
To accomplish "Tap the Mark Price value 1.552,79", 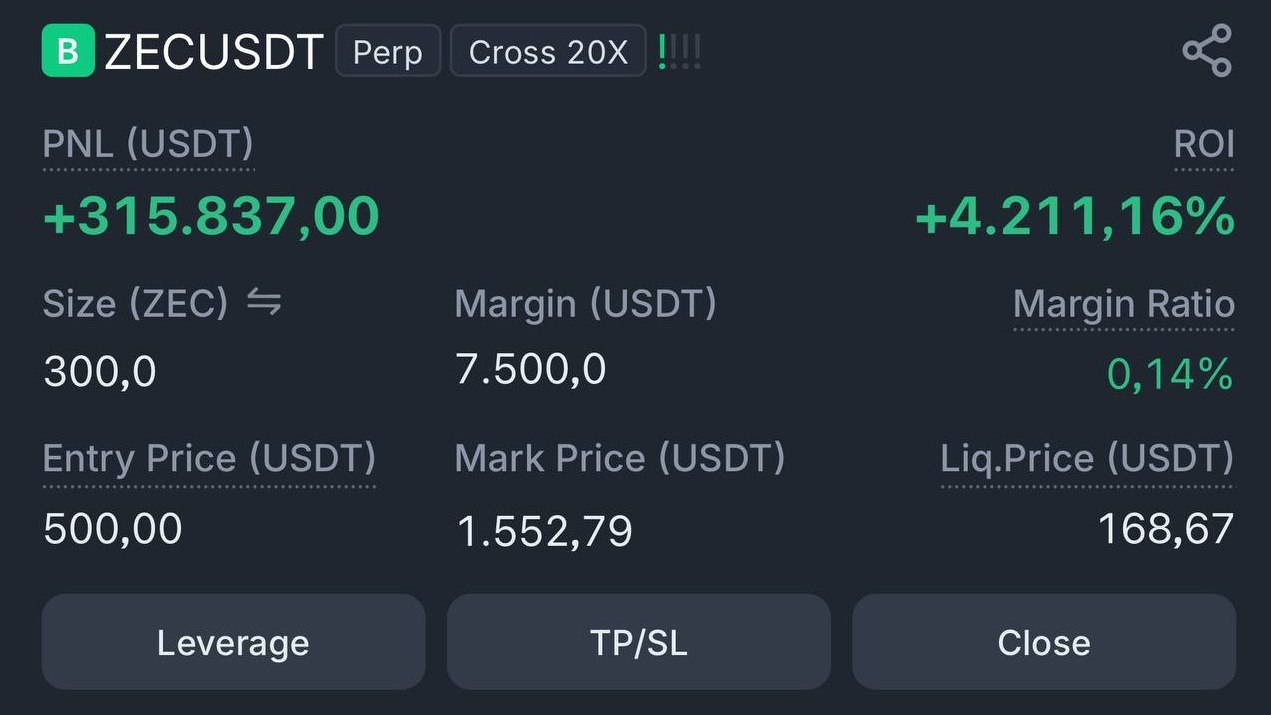I will pyautogui.click(x=544, y=531).
